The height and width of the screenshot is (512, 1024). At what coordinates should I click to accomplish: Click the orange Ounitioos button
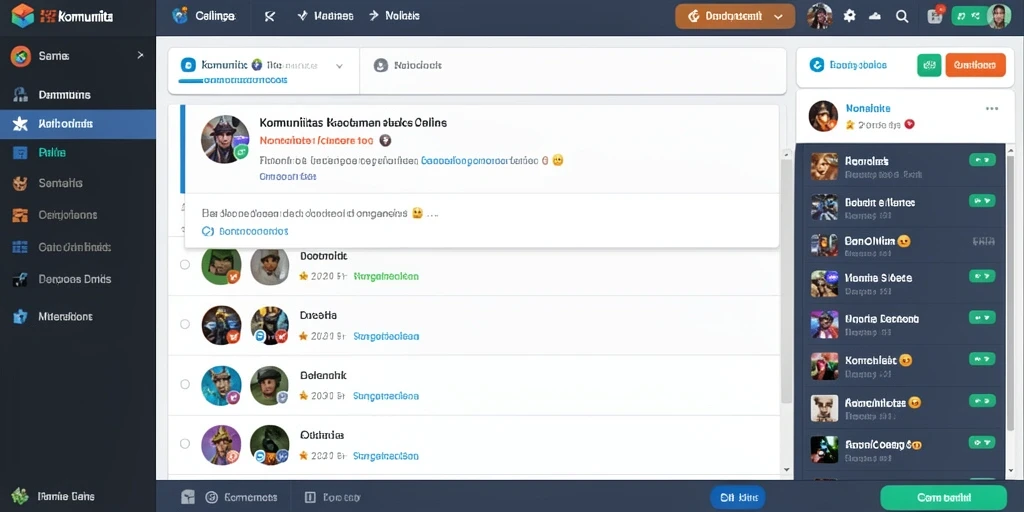pos(975,65)
